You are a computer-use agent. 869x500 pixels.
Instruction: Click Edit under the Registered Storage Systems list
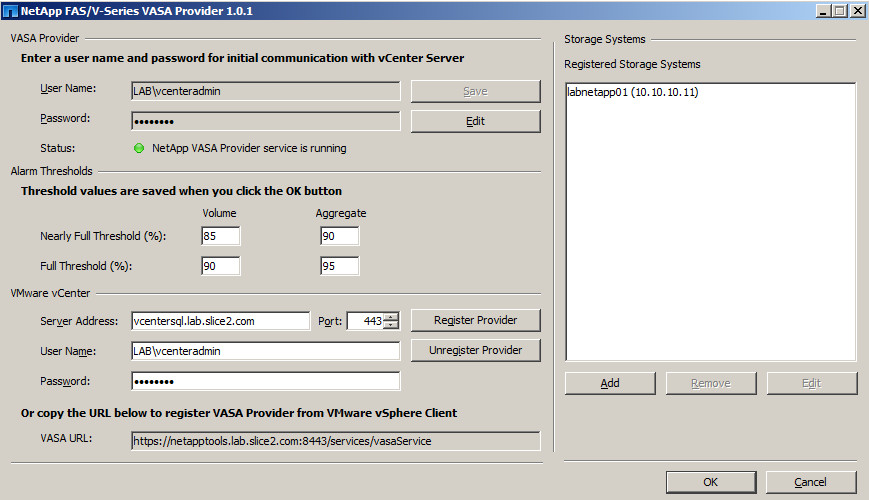[x=812, y=383]
